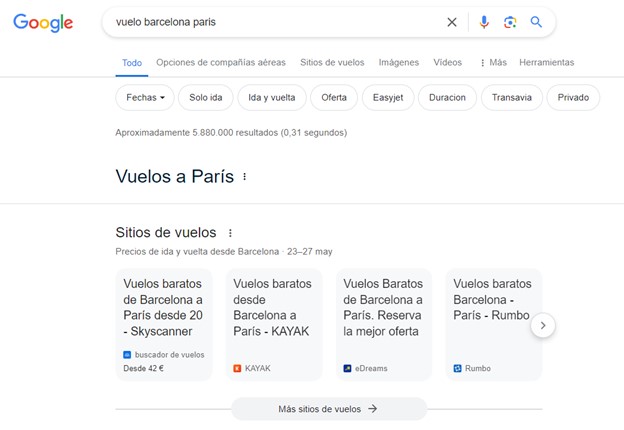Screen dimensions: 624x430
Task: Click the KAYAK favicon icon
Action: click(x=237, y=368)
